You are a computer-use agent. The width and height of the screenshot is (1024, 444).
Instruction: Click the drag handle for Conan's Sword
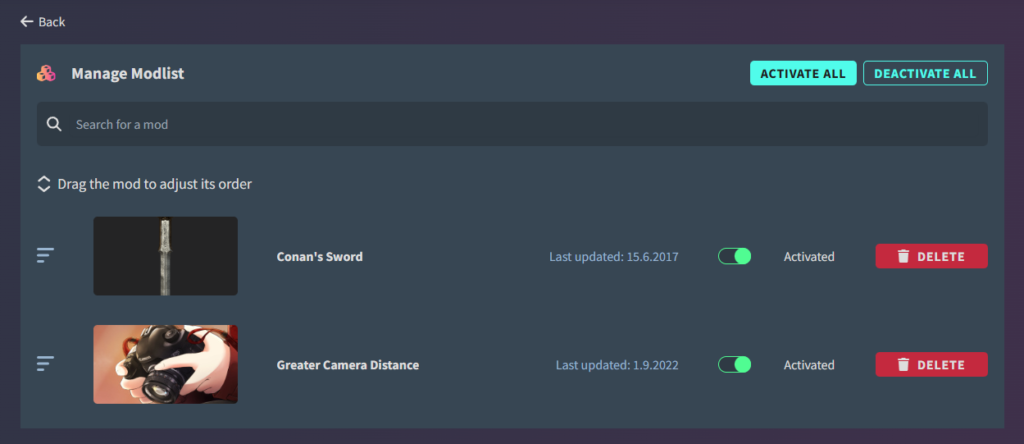(x=45, y=256)
